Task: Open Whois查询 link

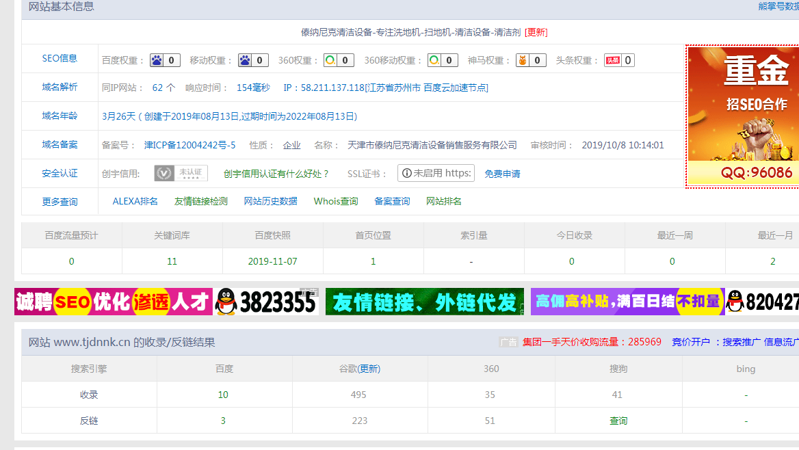Action: 336,201
